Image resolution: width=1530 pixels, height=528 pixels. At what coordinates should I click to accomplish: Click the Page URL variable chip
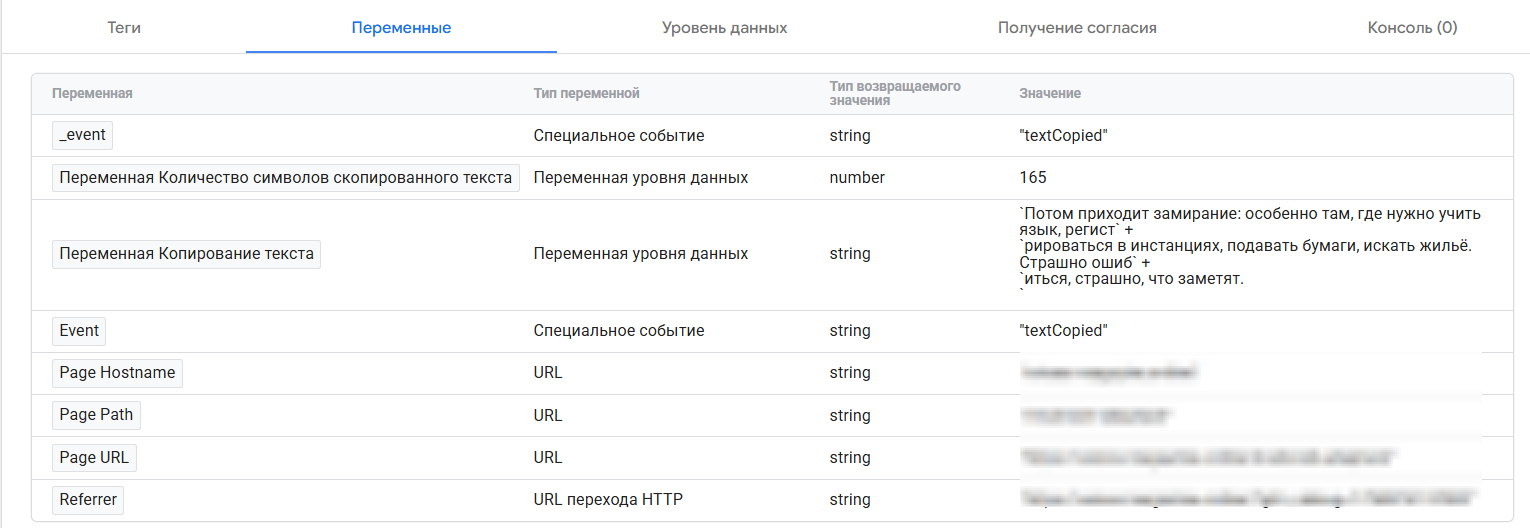[94, 458]
